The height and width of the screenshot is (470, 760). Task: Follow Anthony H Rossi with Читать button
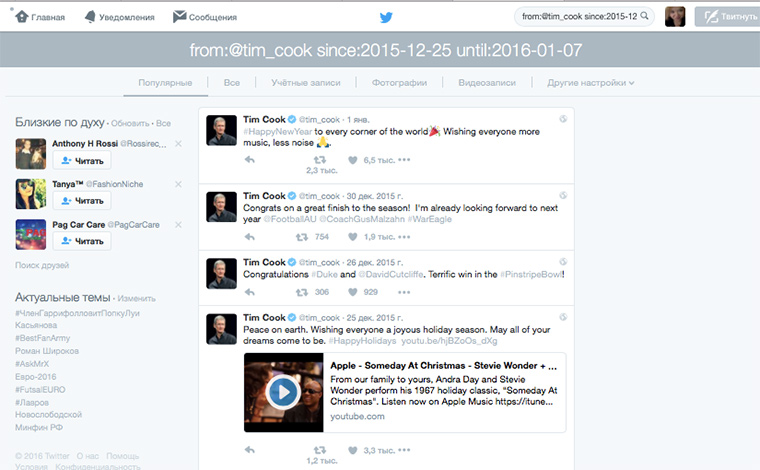[x=82, y=160]
